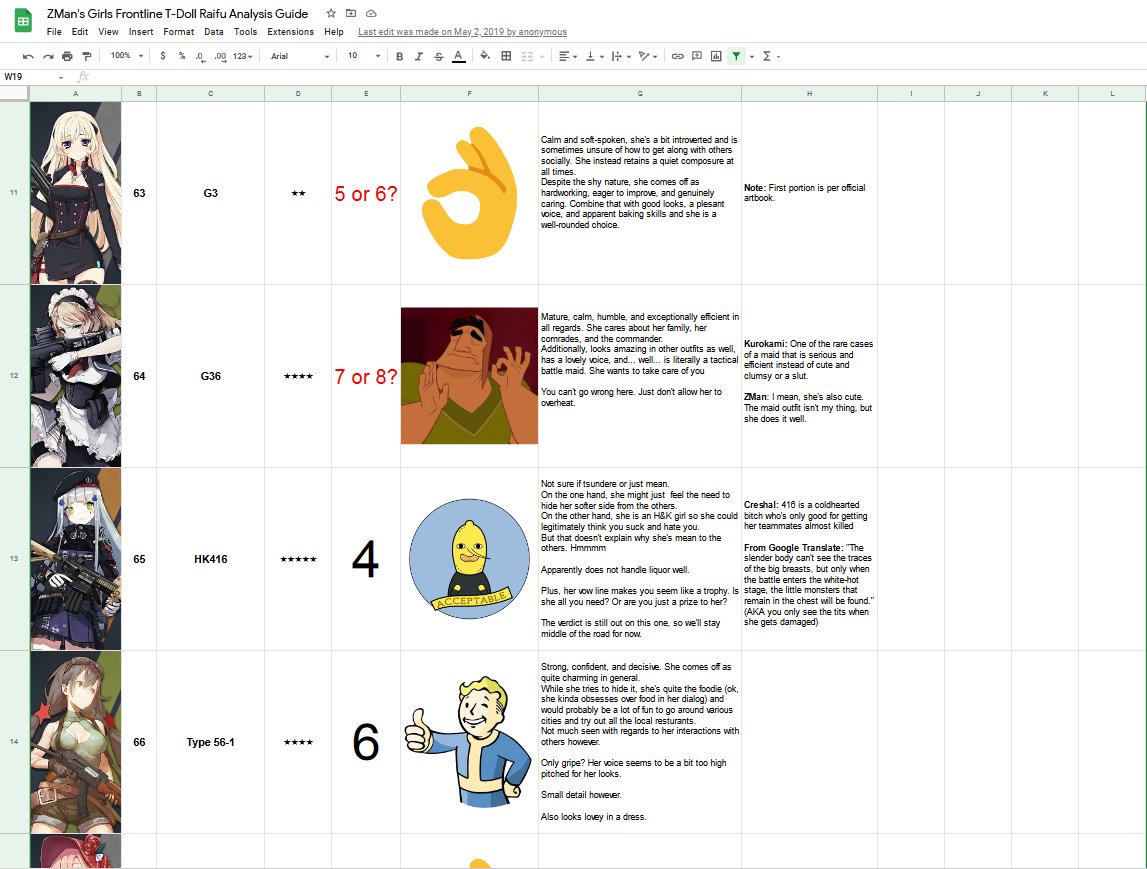This screenshot has width=1147, height=869.
Task: Open the File menu
Action: [54, 32]
